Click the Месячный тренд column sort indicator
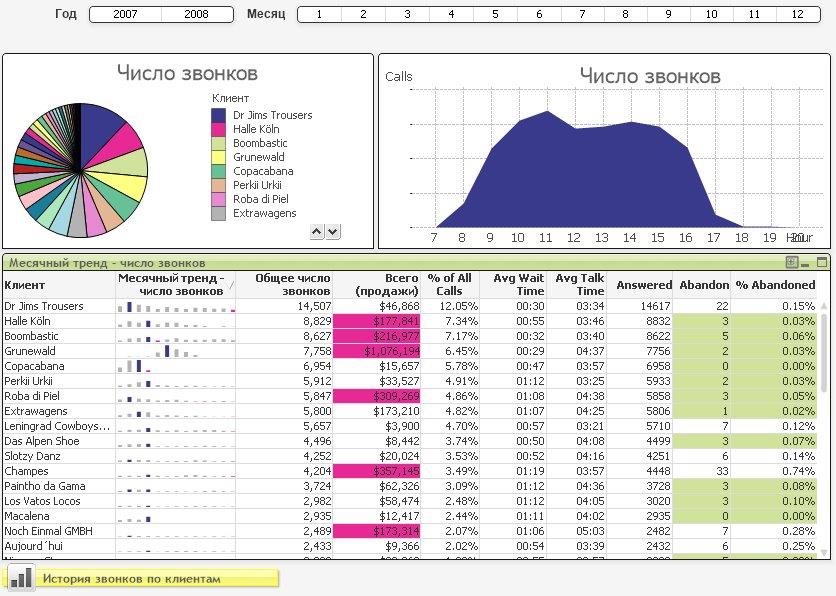The height and width of the screenshot is (596, 836). (x=231, y=286)
